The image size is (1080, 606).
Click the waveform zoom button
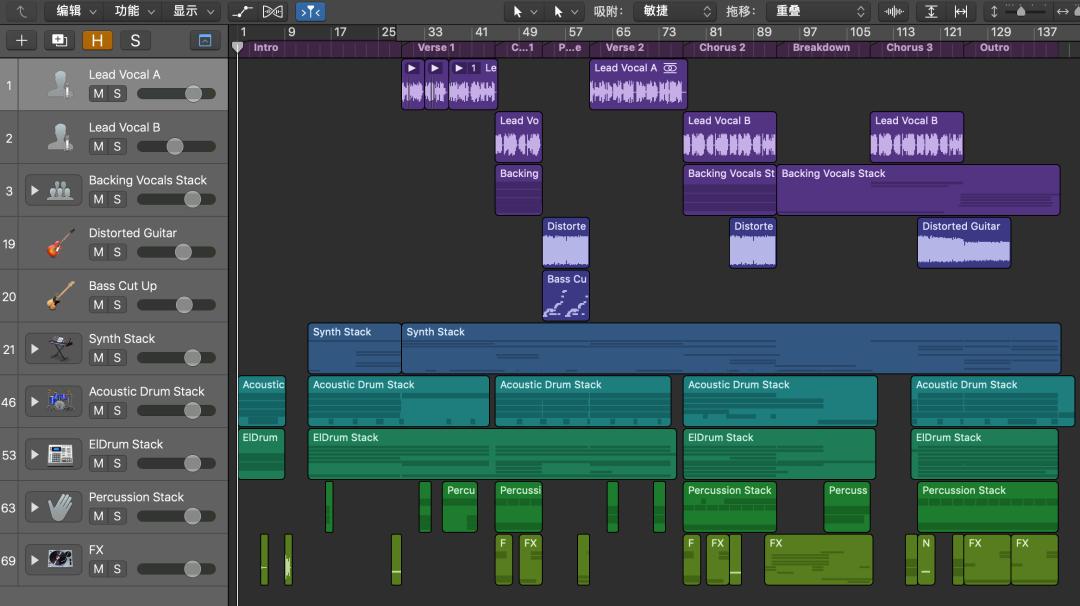[893, 12]
